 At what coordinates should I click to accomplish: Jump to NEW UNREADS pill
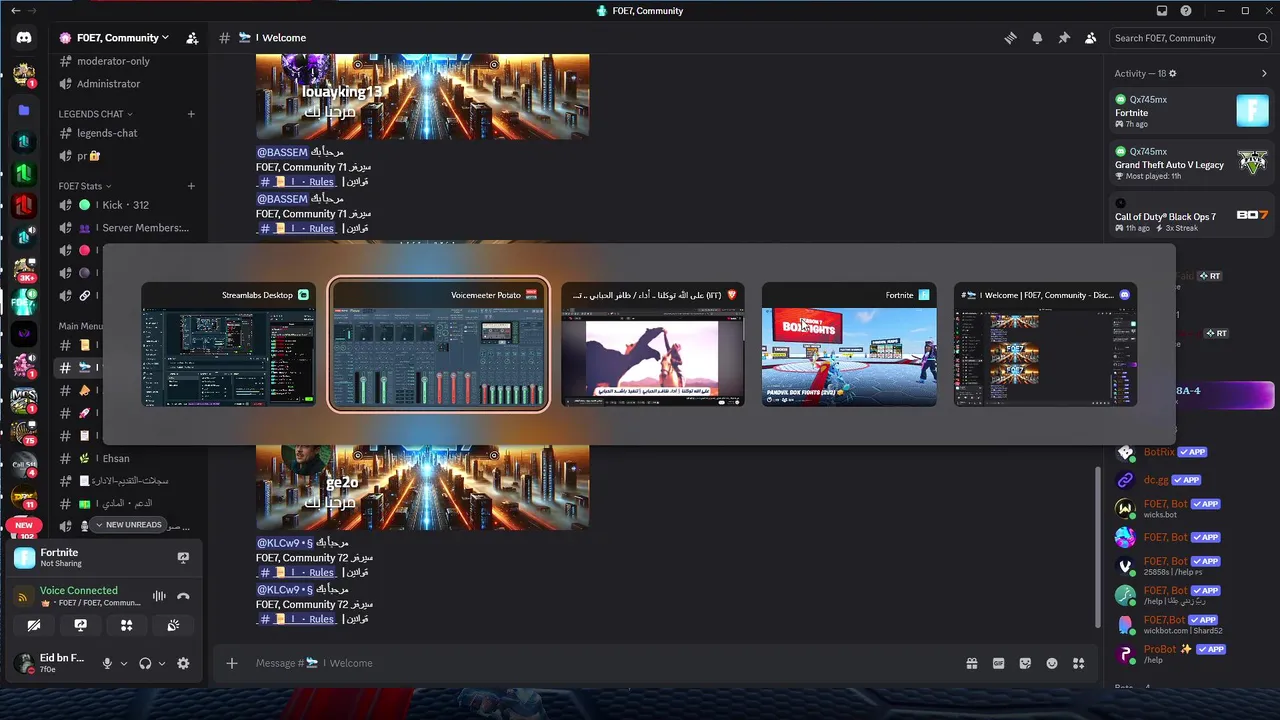pyautogui.click(x=127, y=525)
